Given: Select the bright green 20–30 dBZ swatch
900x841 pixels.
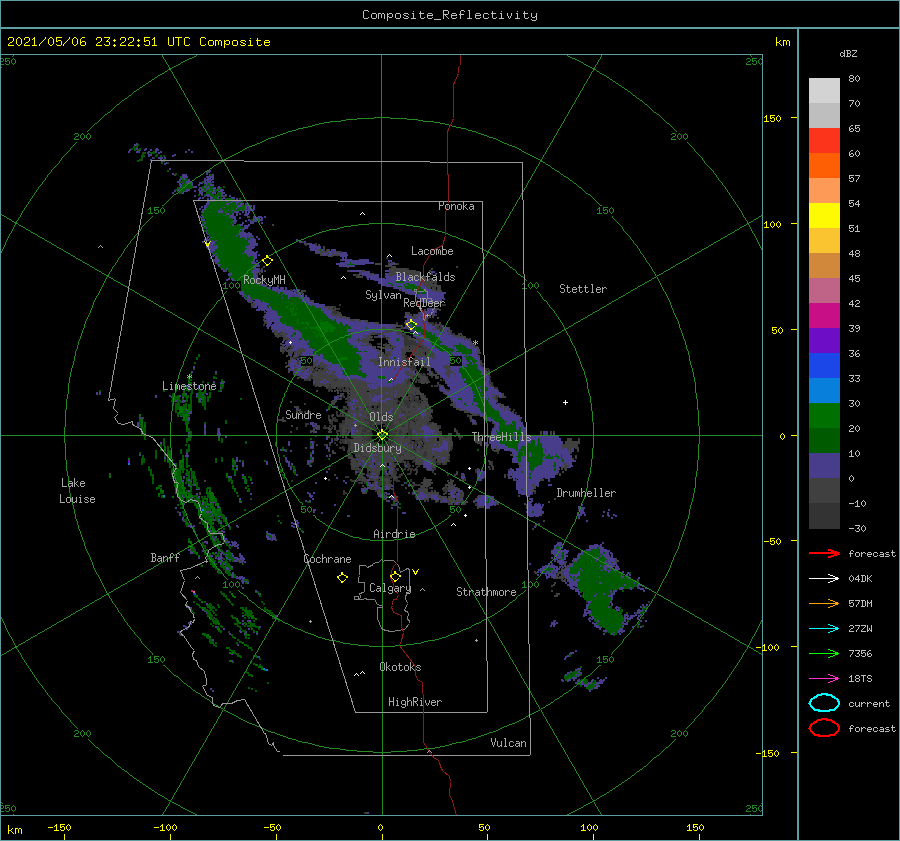Looking at the screenshot, I should click(824, 416).
